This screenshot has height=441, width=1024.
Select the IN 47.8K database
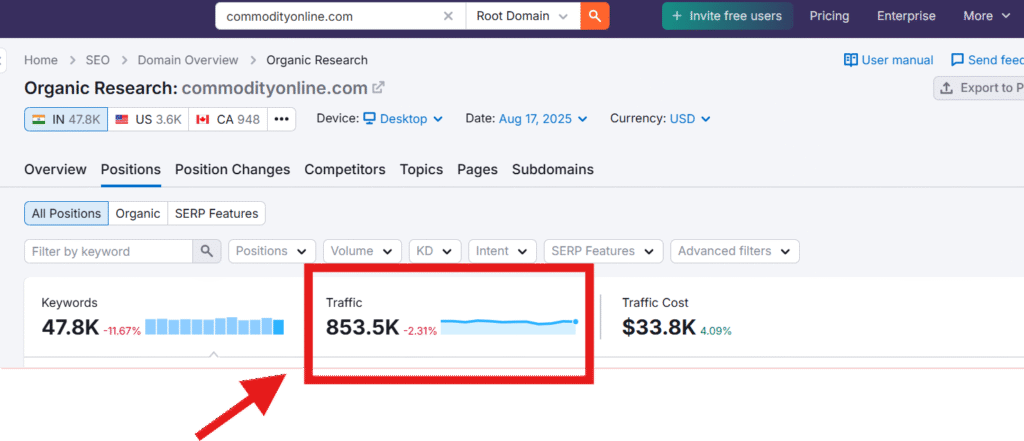point(66,120)
